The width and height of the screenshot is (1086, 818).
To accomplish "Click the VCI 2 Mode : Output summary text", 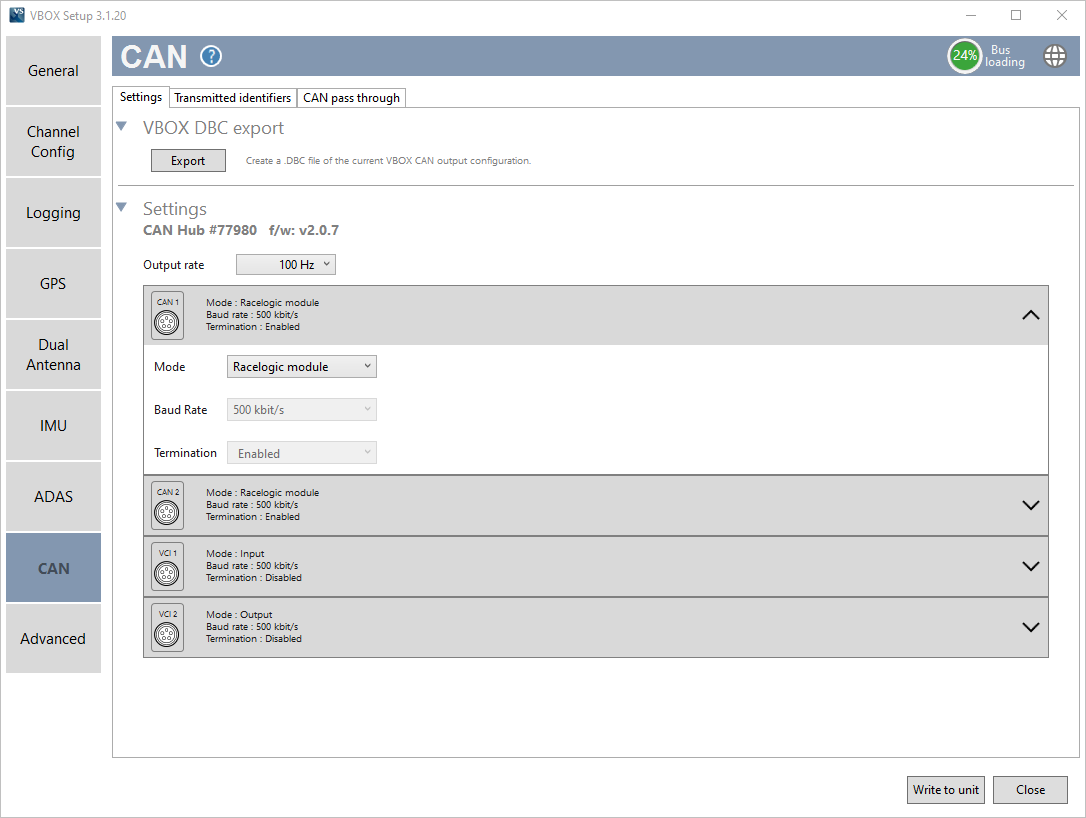I will (239, 614).
